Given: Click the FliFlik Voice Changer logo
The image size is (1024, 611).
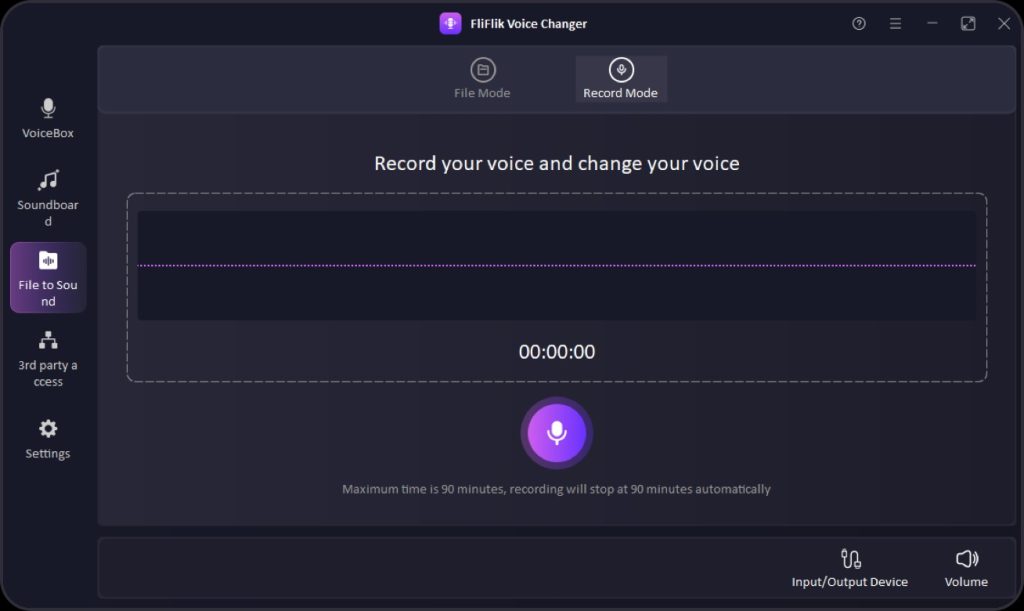Looking at the screenshot, I should pos(450,24).
